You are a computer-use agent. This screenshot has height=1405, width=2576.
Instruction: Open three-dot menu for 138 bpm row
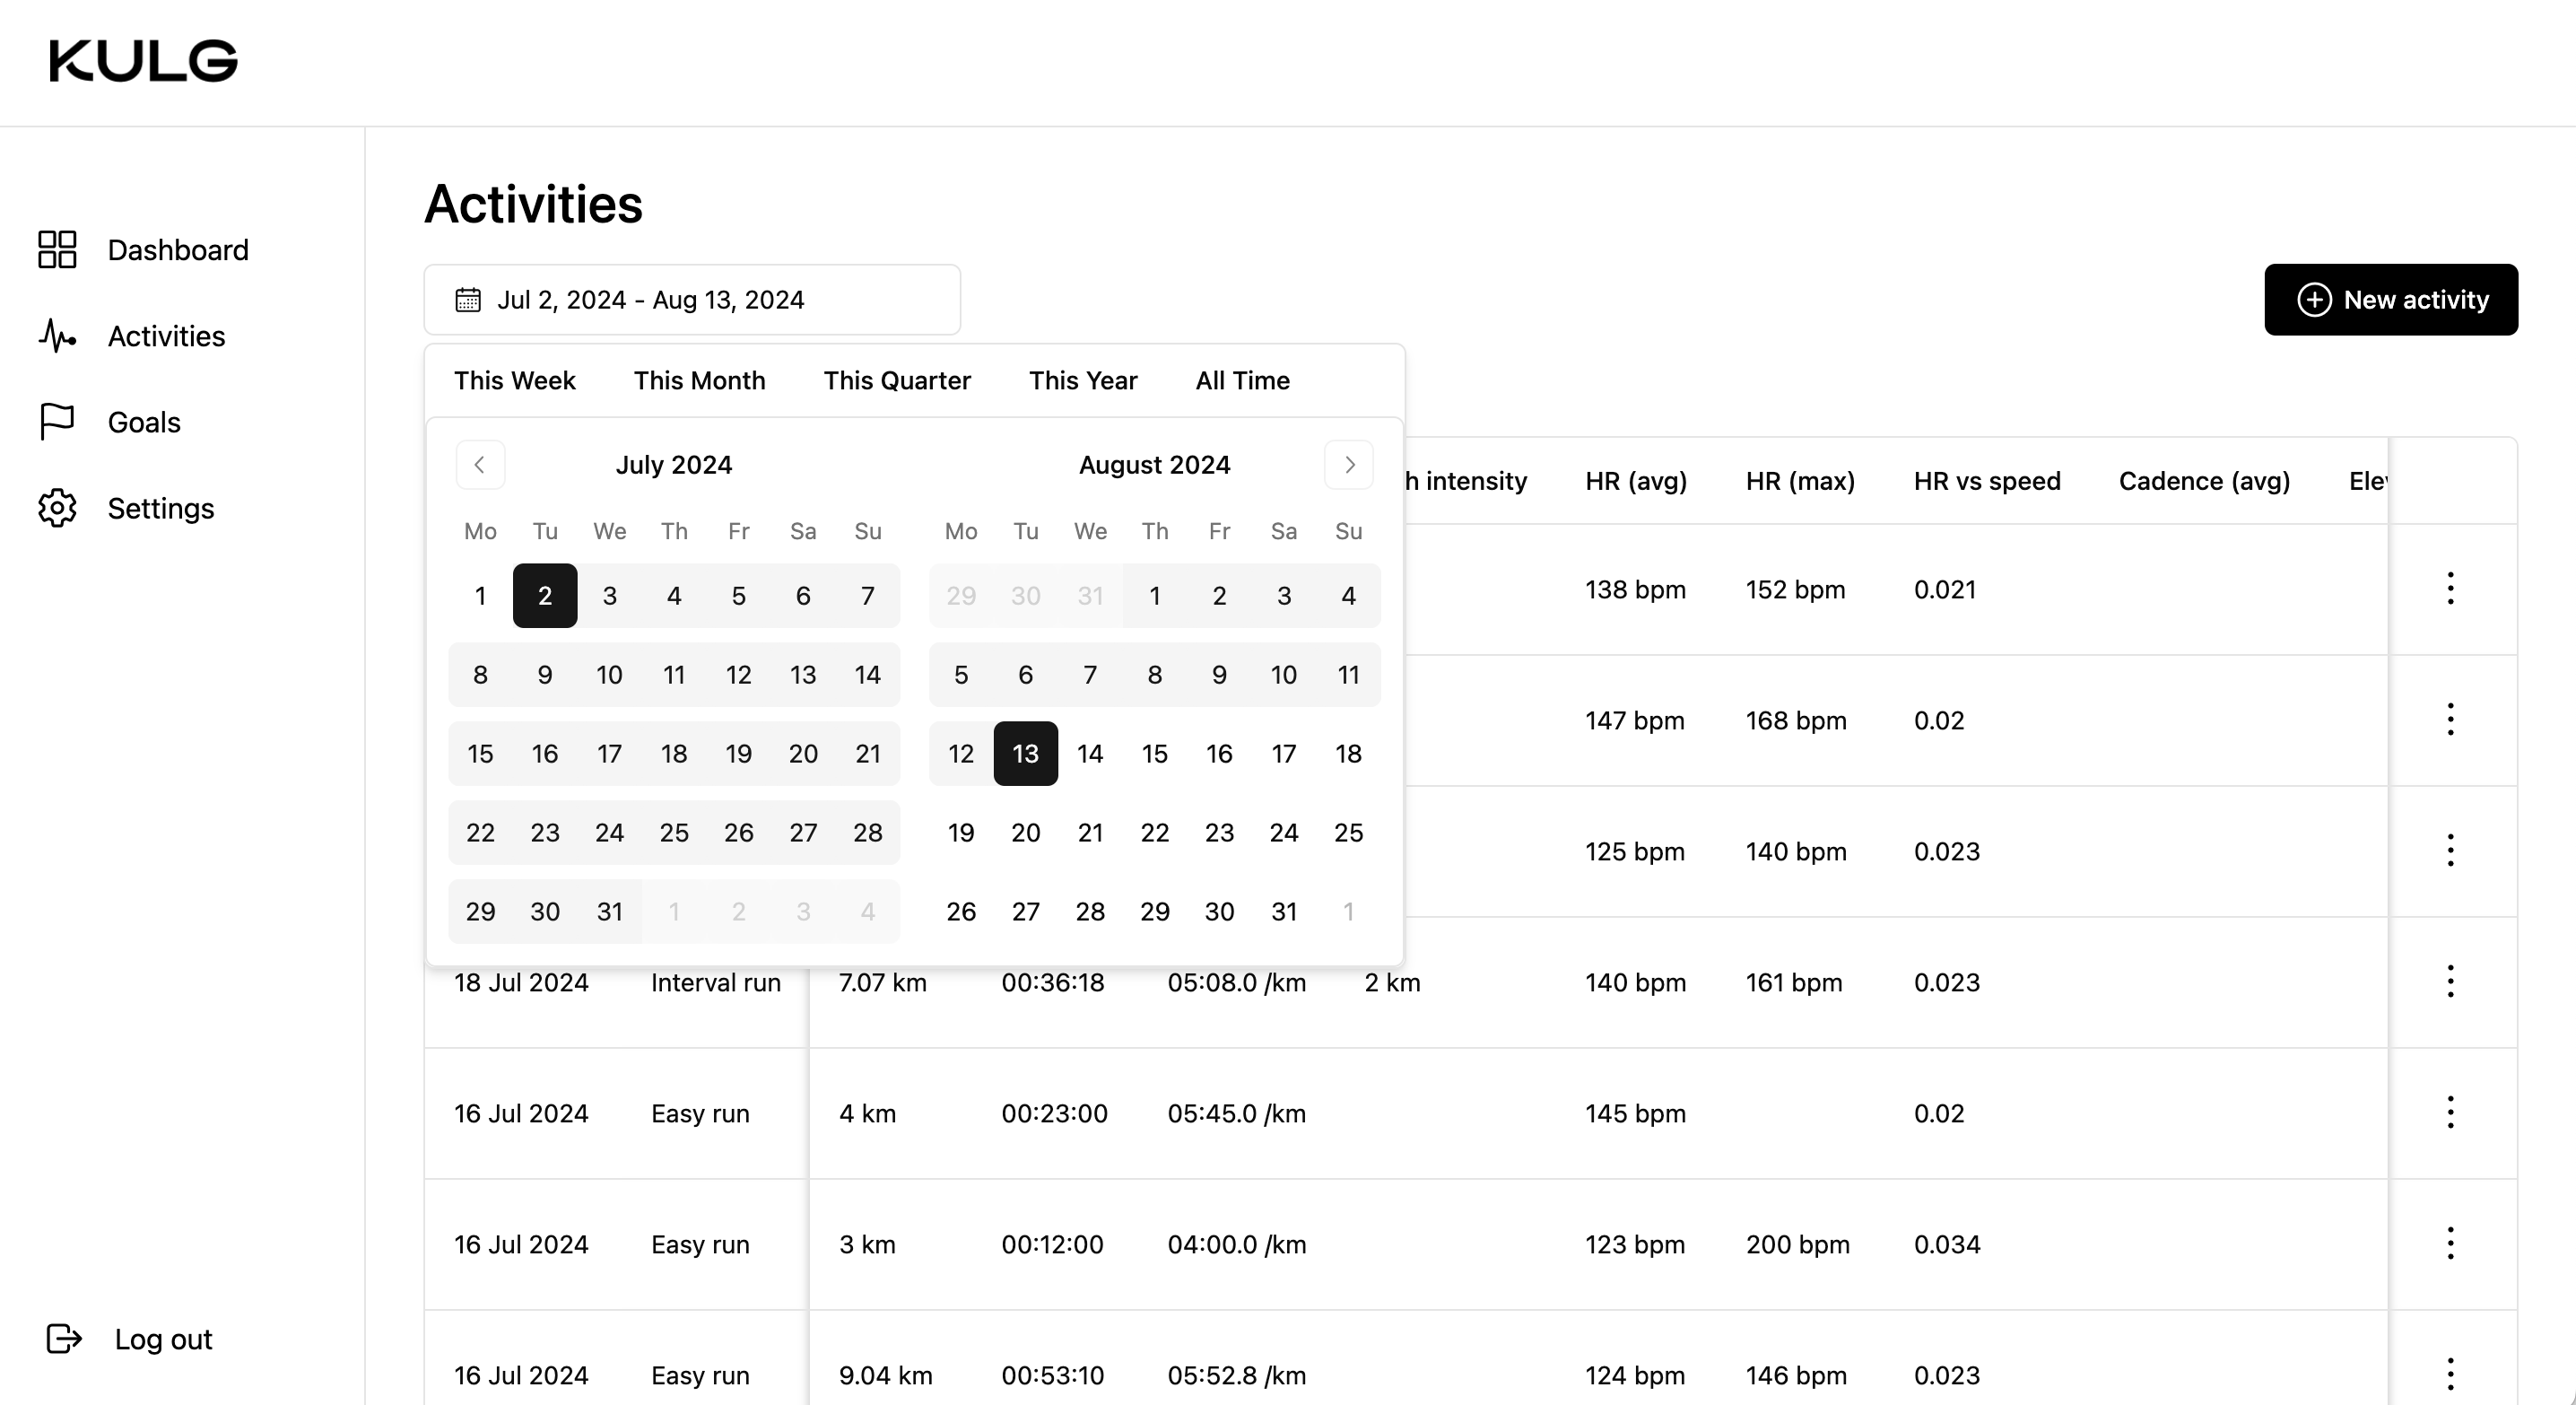[x=2450, y=589]
